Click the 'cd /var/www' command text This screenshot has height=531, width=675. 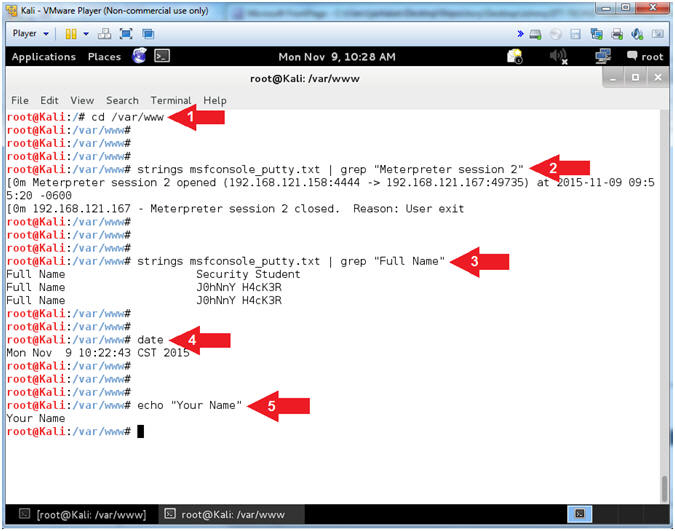click(x=127, y=117)
